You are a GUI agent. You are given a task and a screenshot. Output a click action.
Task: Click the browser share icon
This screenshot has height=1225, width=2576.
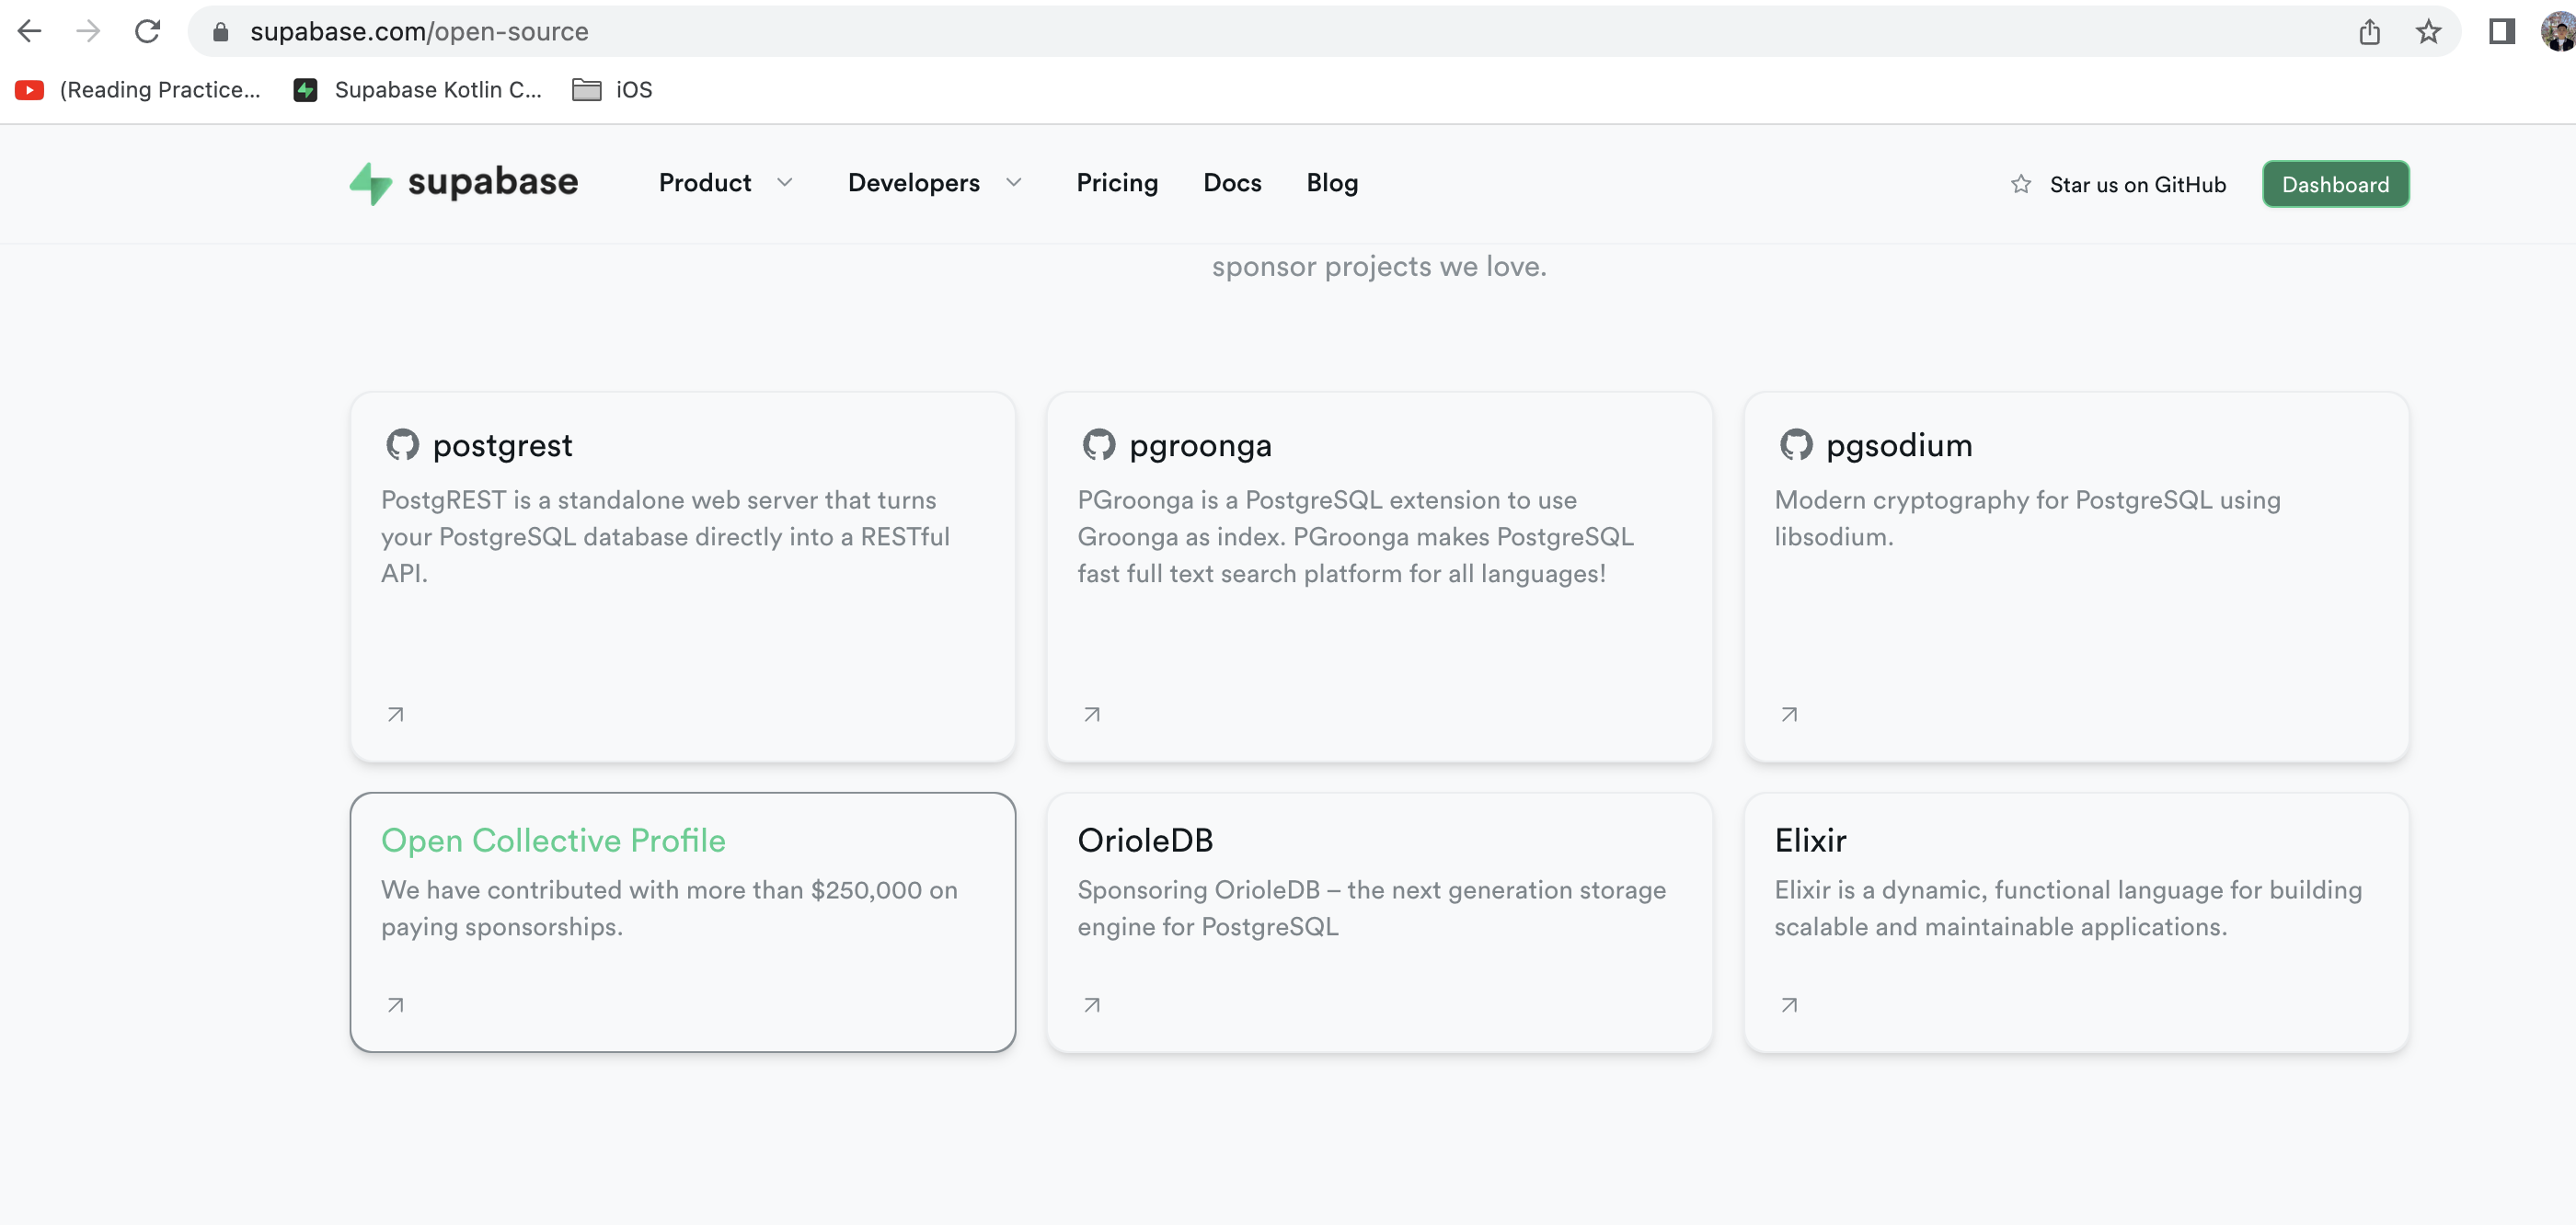[2369, 32]
